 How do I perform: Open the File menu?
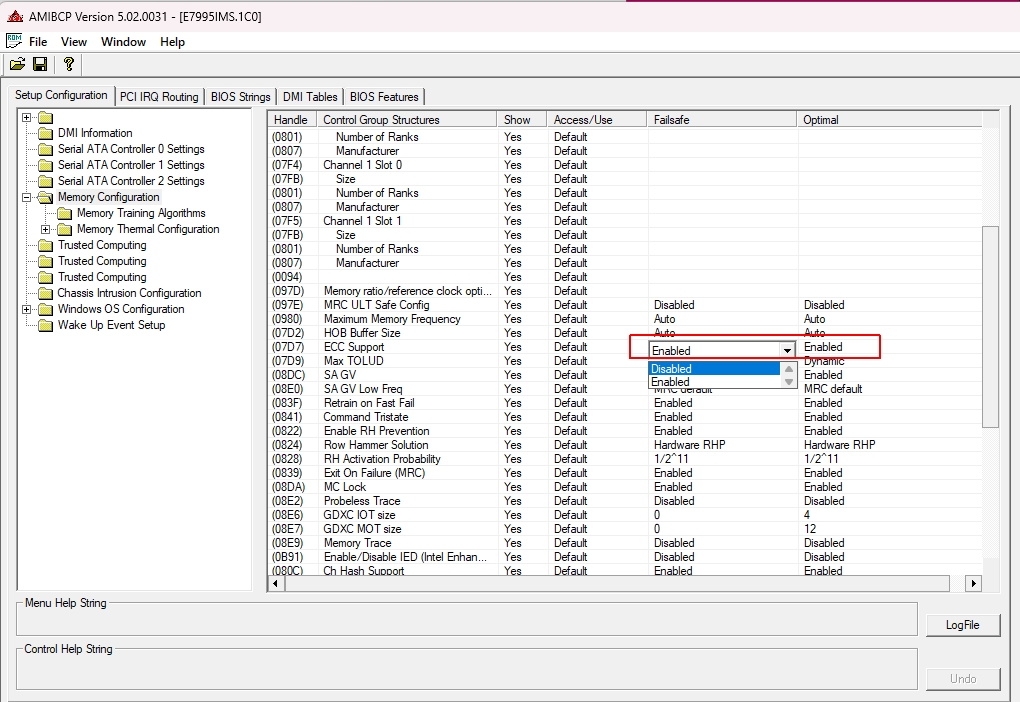click(38, 42)
